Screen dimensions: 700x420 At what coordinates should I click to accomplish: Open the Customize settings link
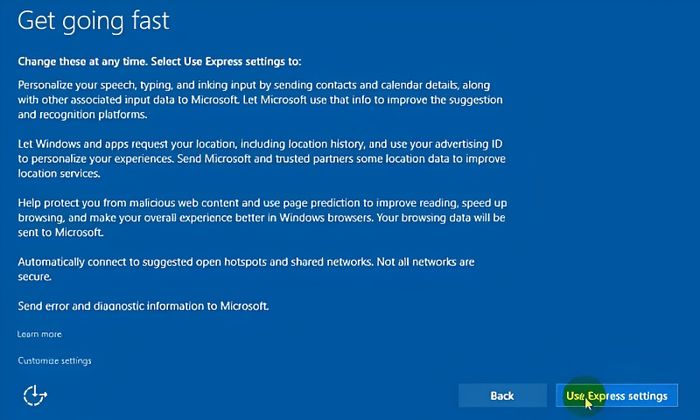point(54,361)
